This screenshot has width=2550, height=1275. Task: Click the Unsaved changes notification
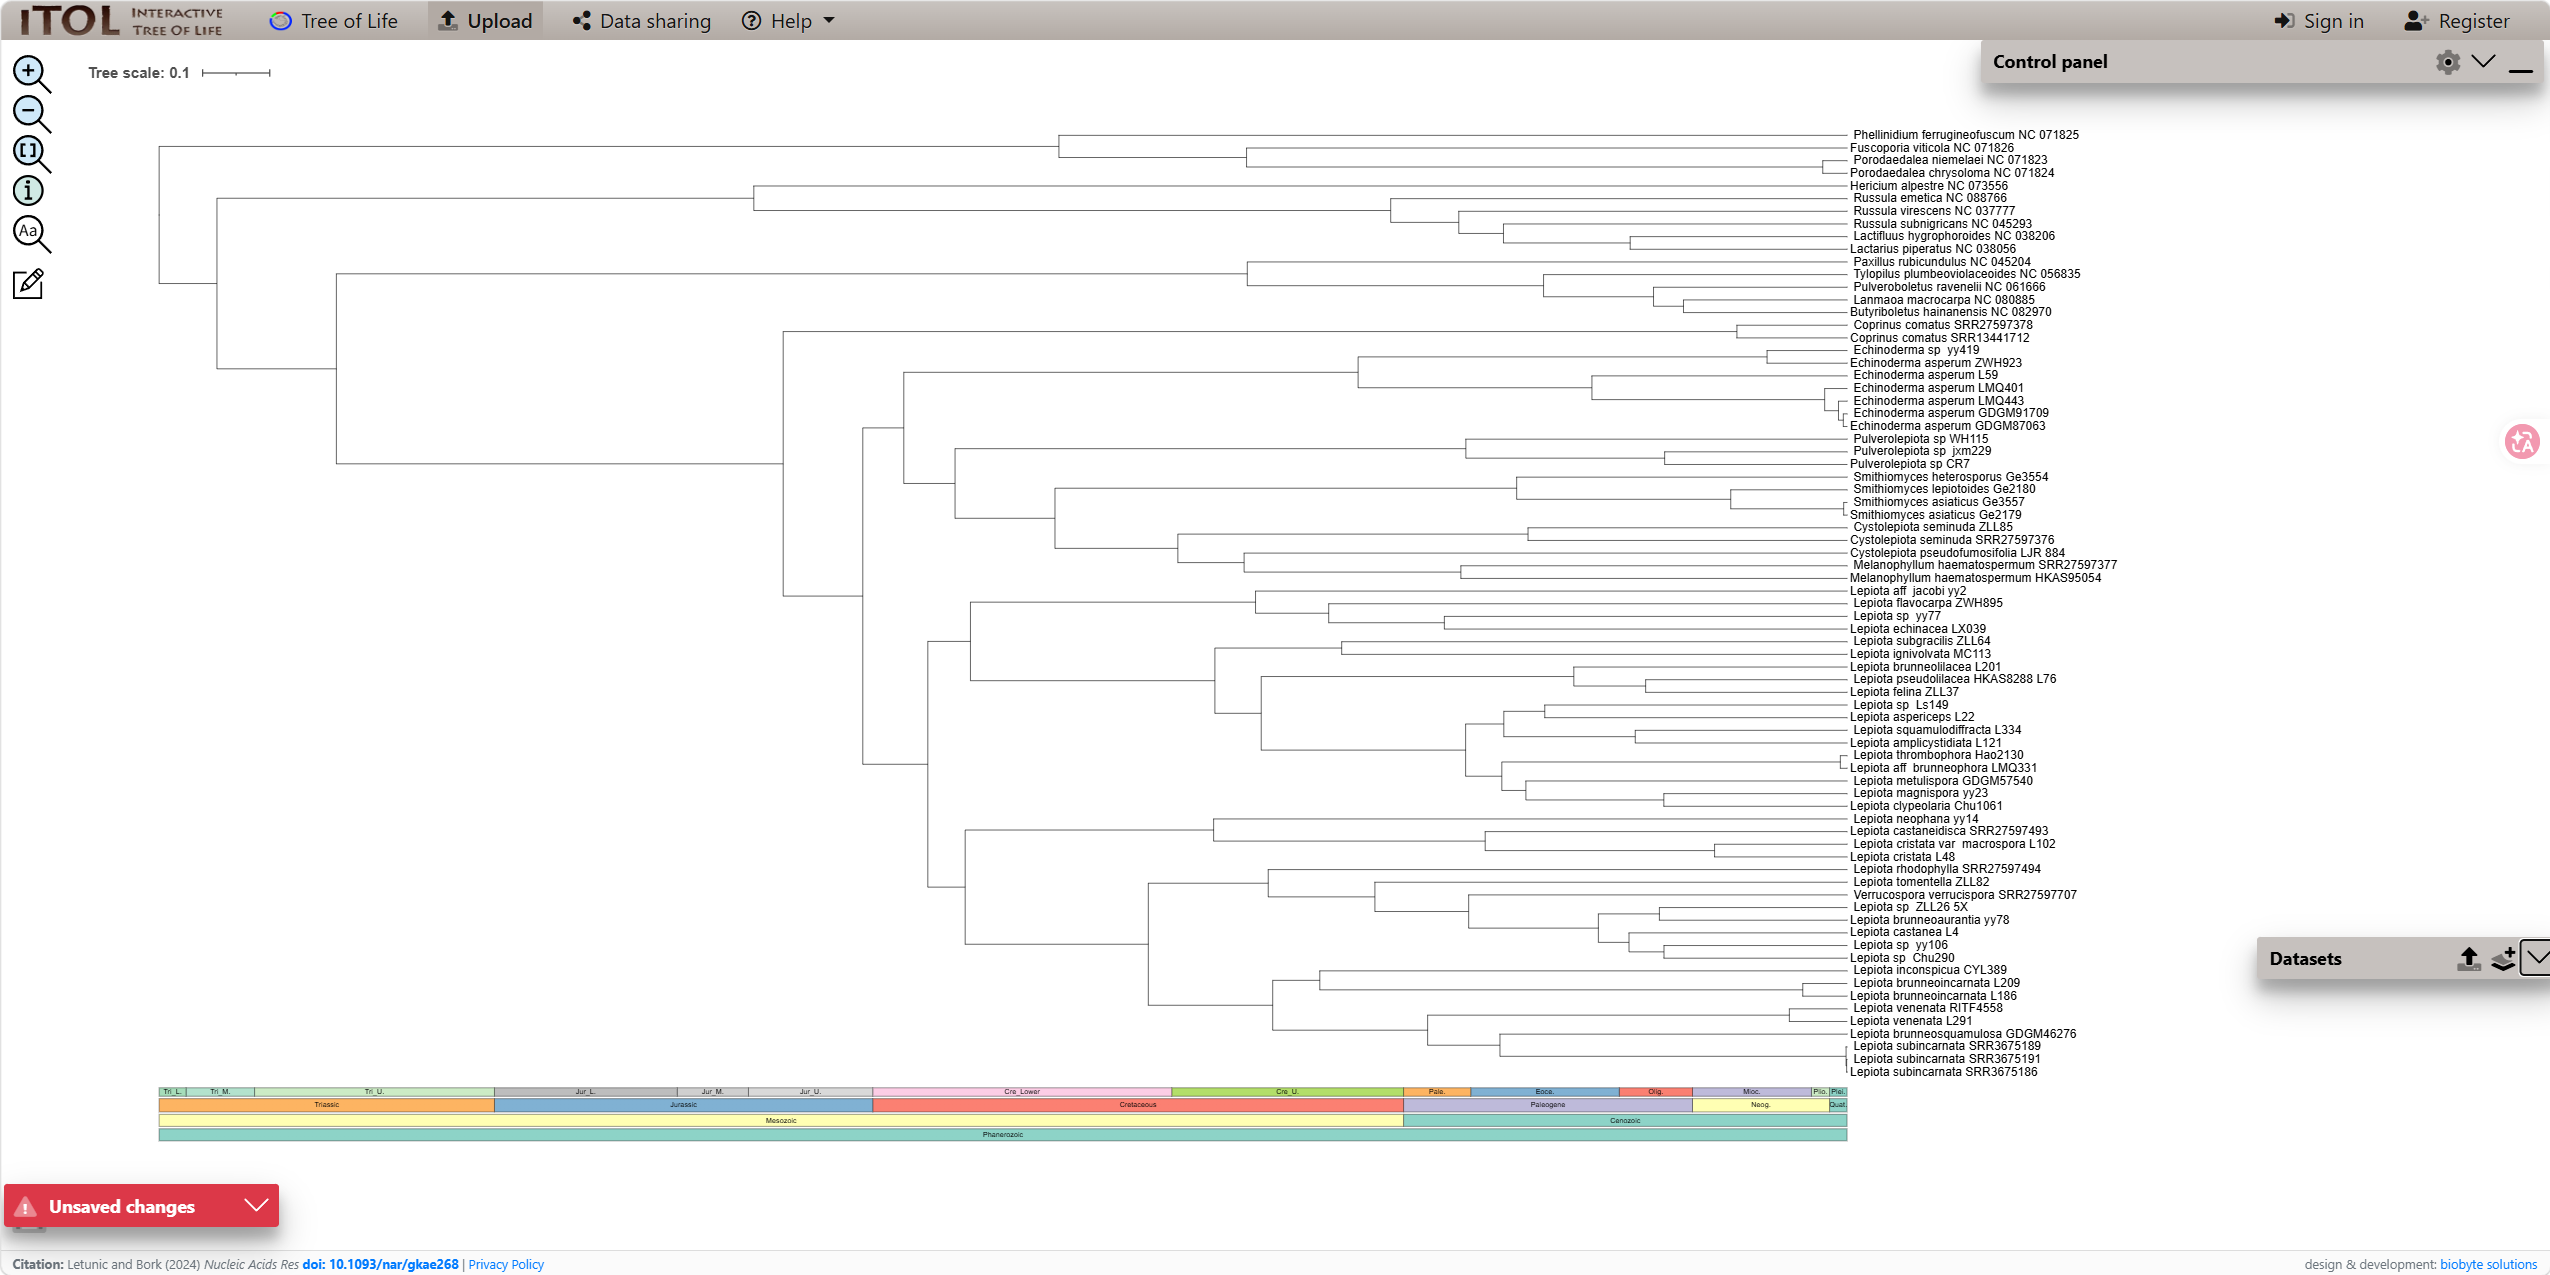click(x=142, y=1206)
